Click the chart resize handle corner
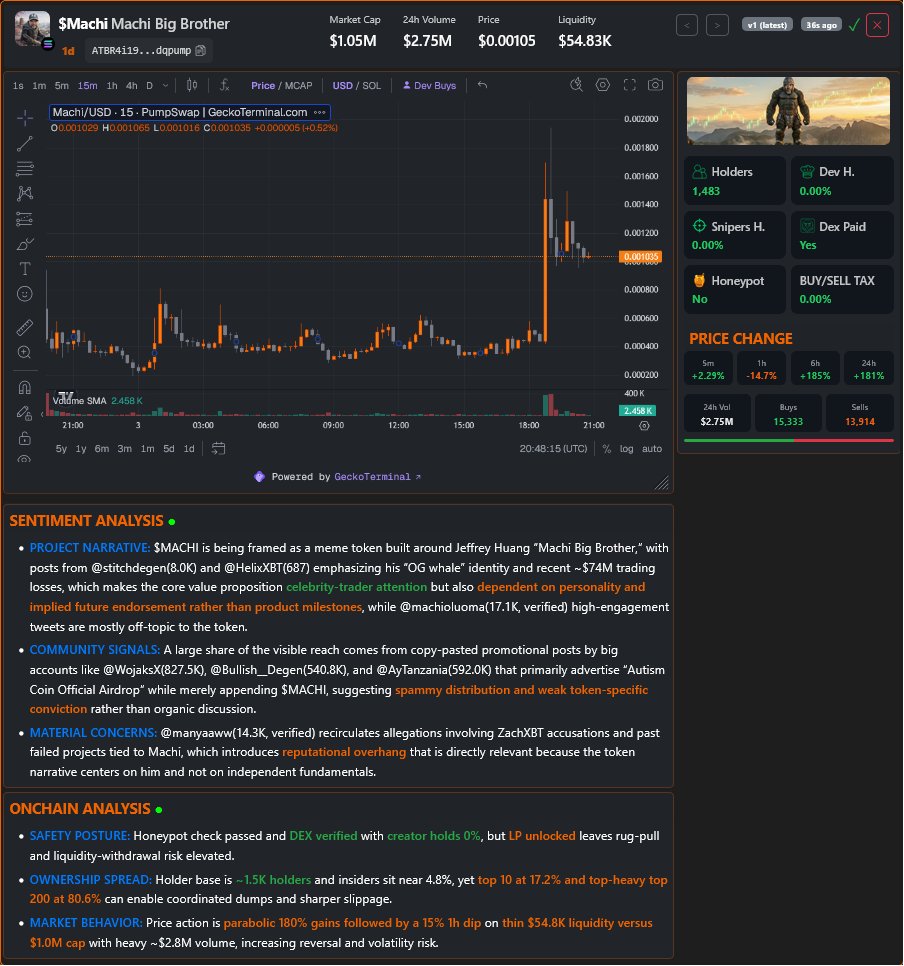 click(662, 483)
